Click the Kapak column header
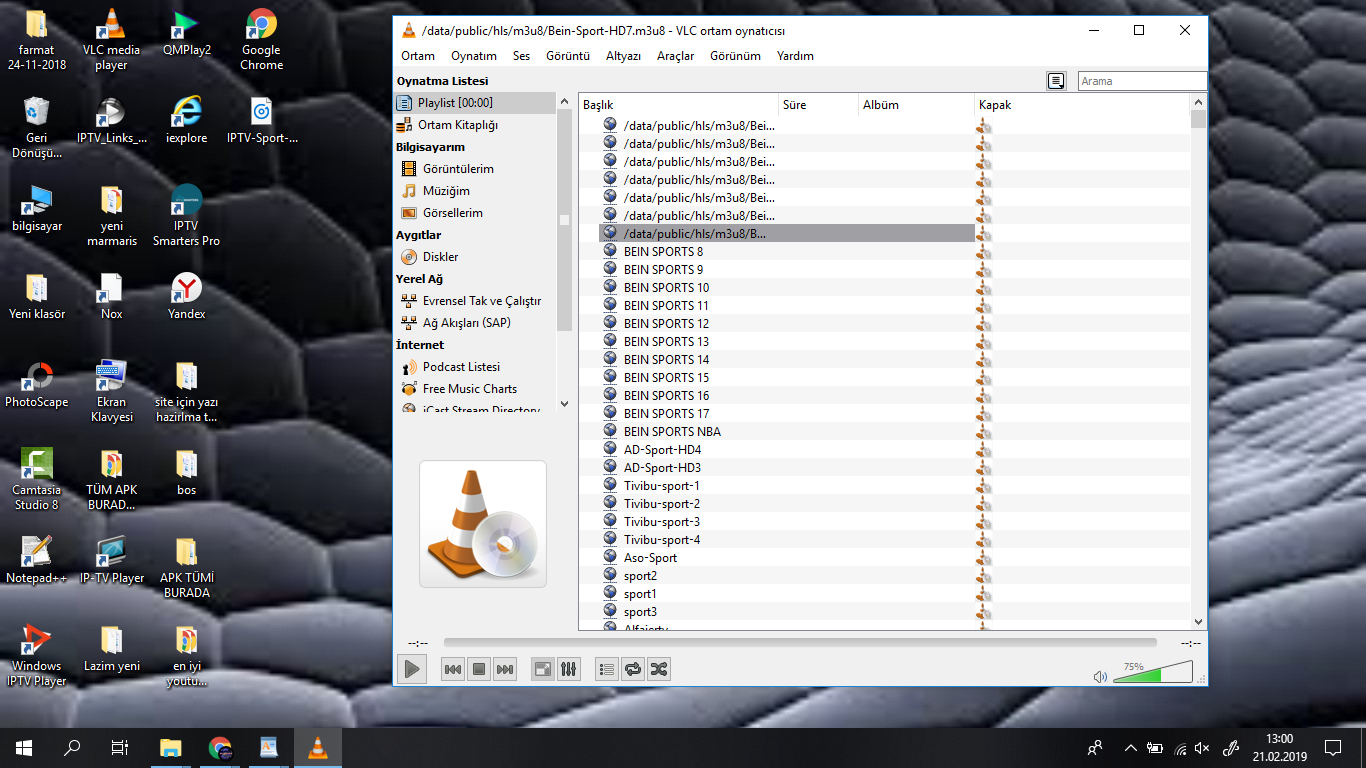 click(x=1082, y=104)
